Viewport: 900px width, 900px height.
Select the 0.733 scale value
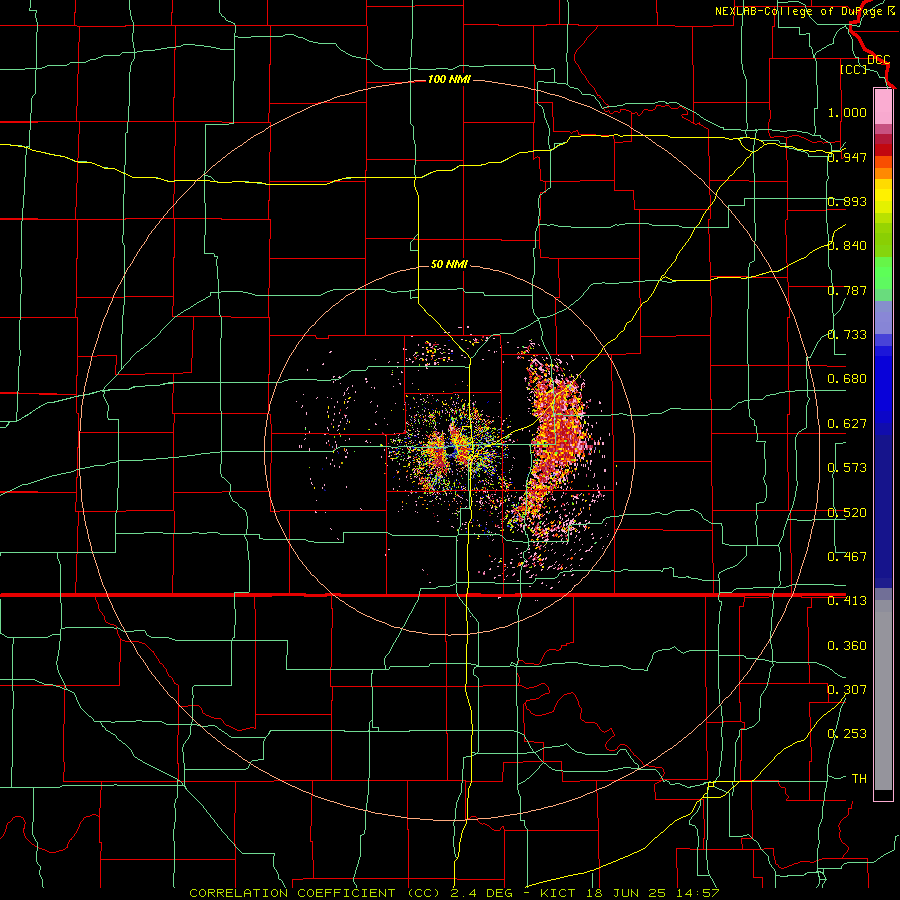pyautogui.click(x=847, y=335)
